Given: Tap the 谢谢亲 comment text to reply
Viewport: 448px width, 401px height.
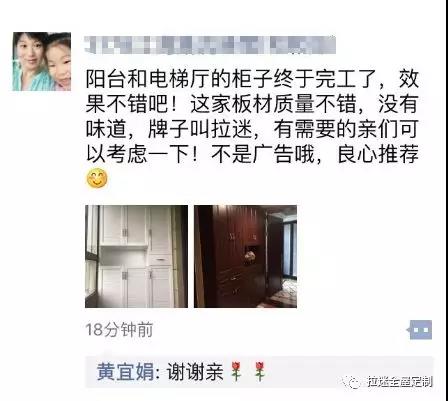Looking at the screenshot, I should (194, 372).
